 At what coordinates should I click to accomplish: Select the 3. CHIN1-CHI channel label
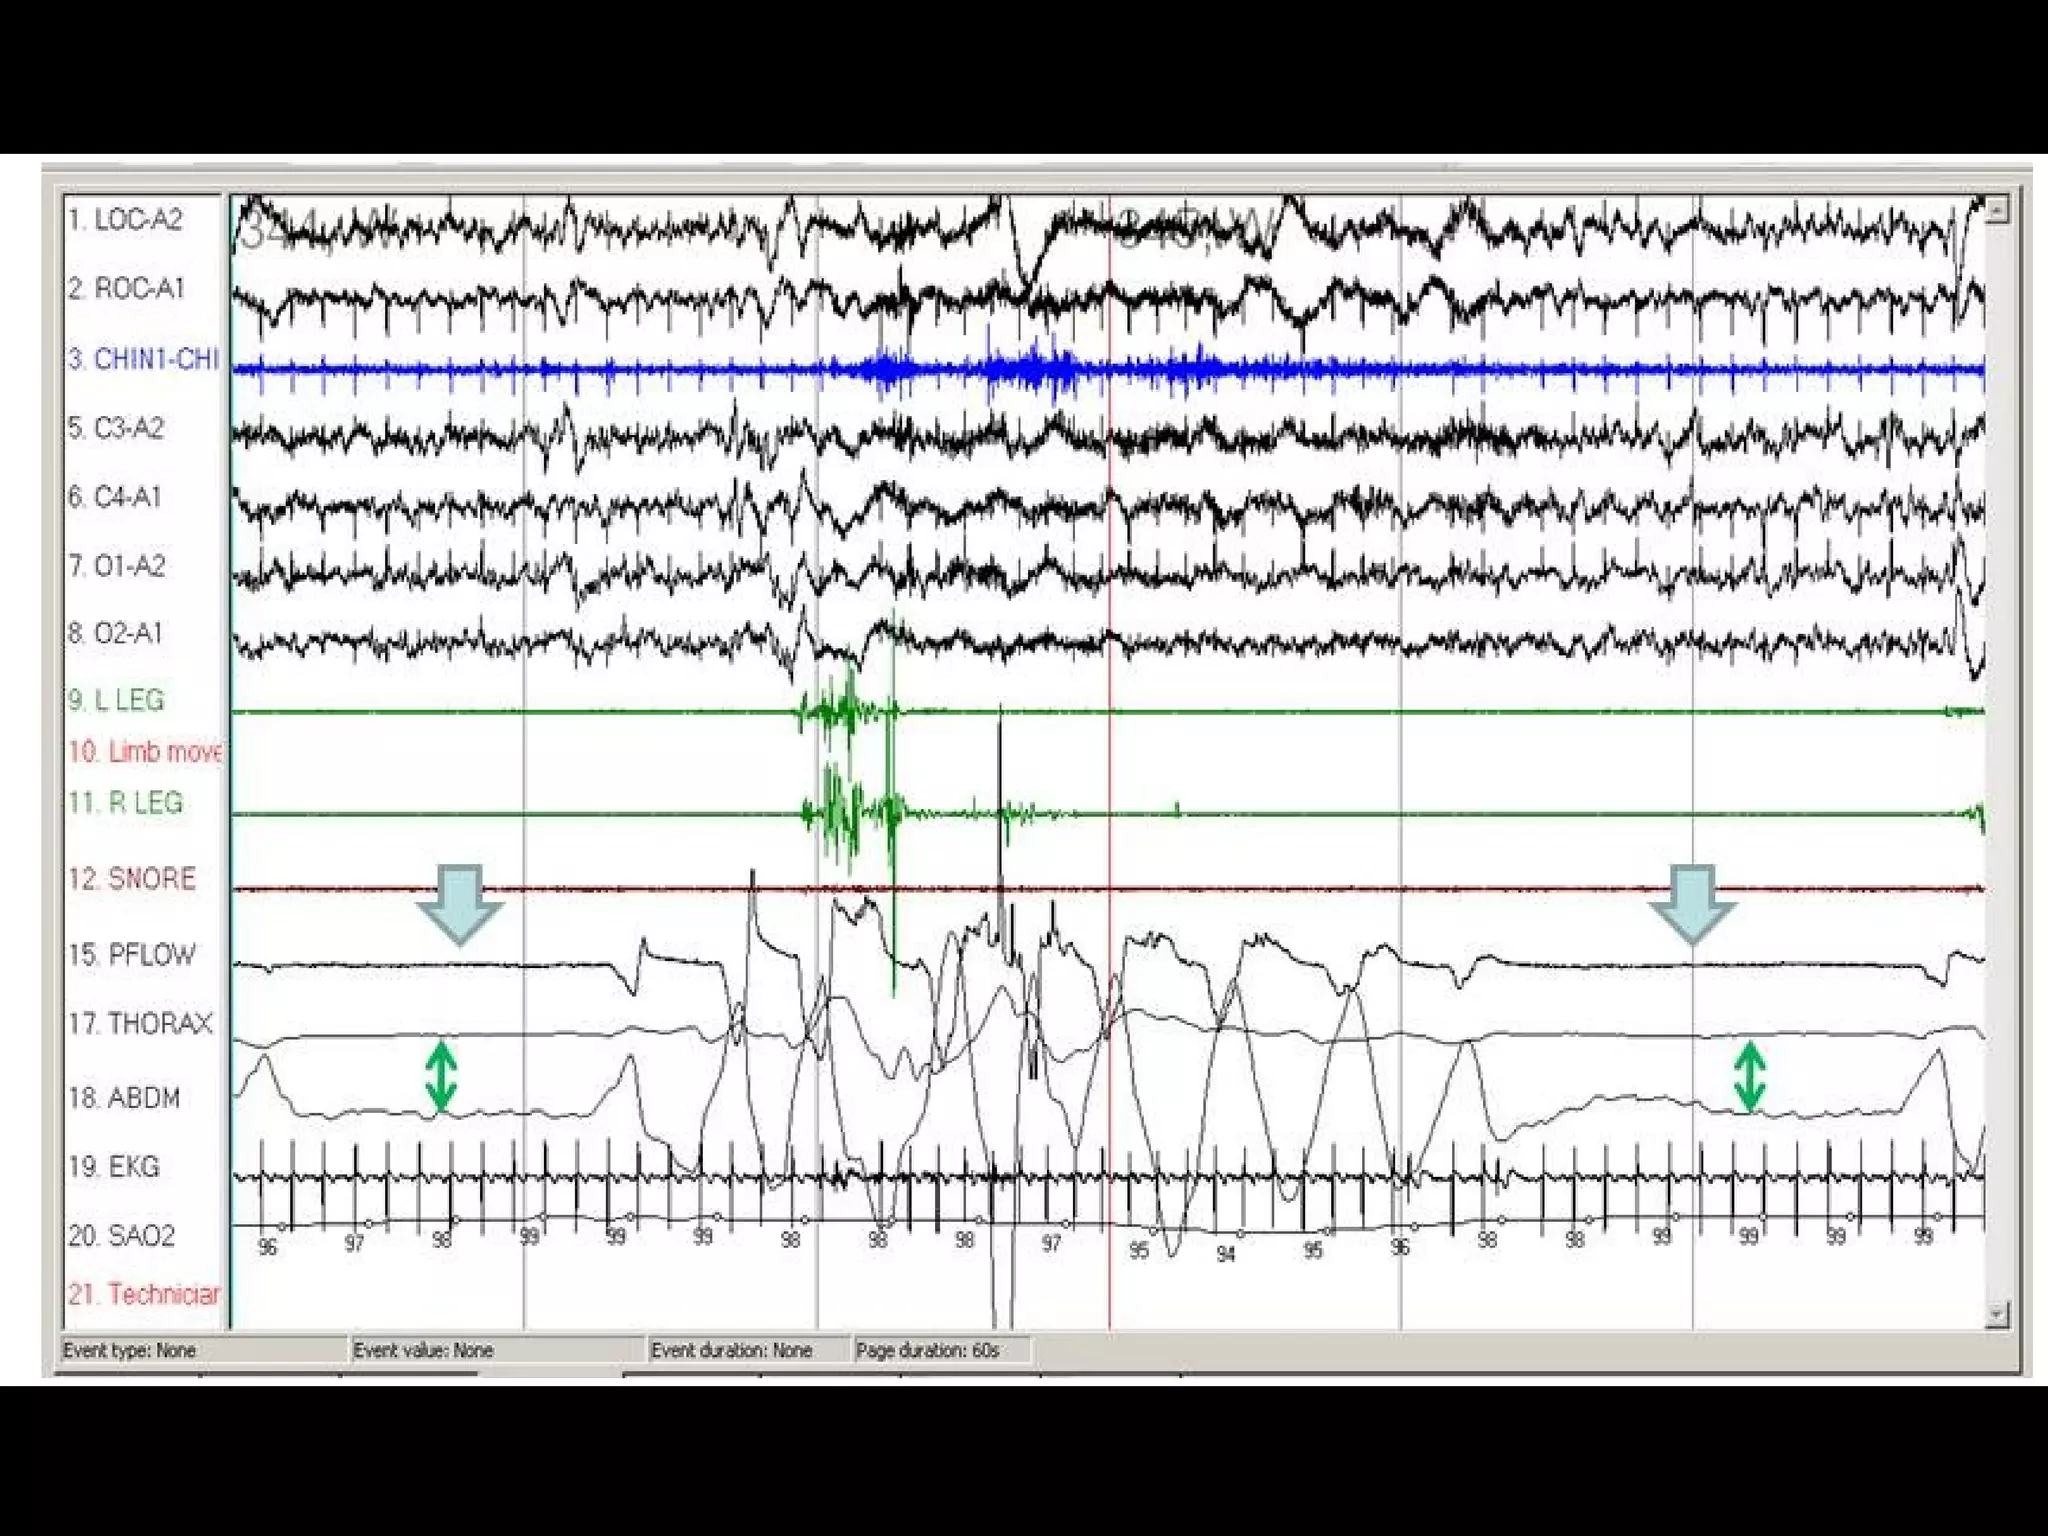(143, 359)
